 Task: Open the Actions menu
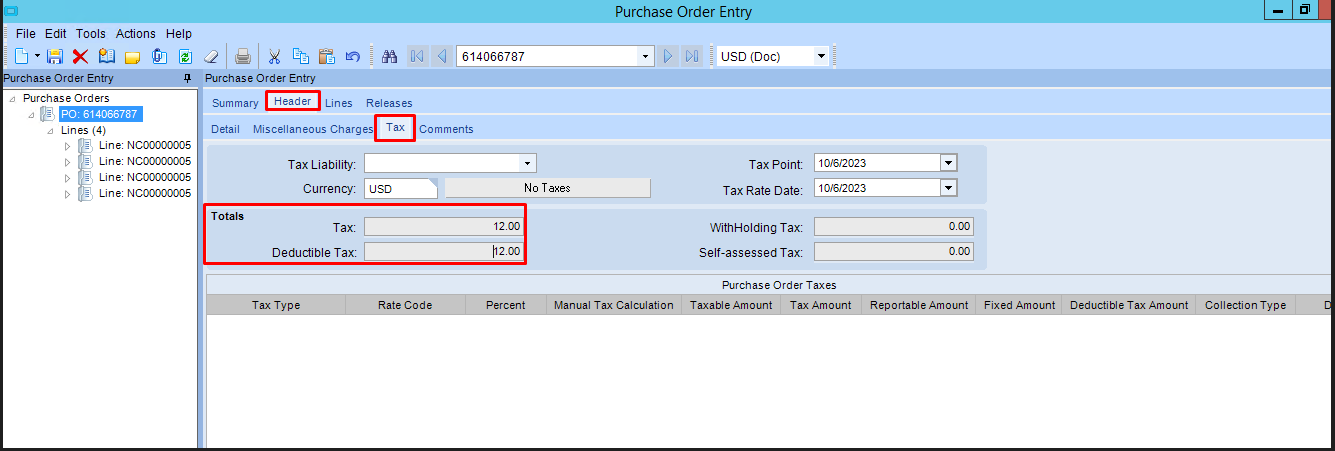[136, 34]
